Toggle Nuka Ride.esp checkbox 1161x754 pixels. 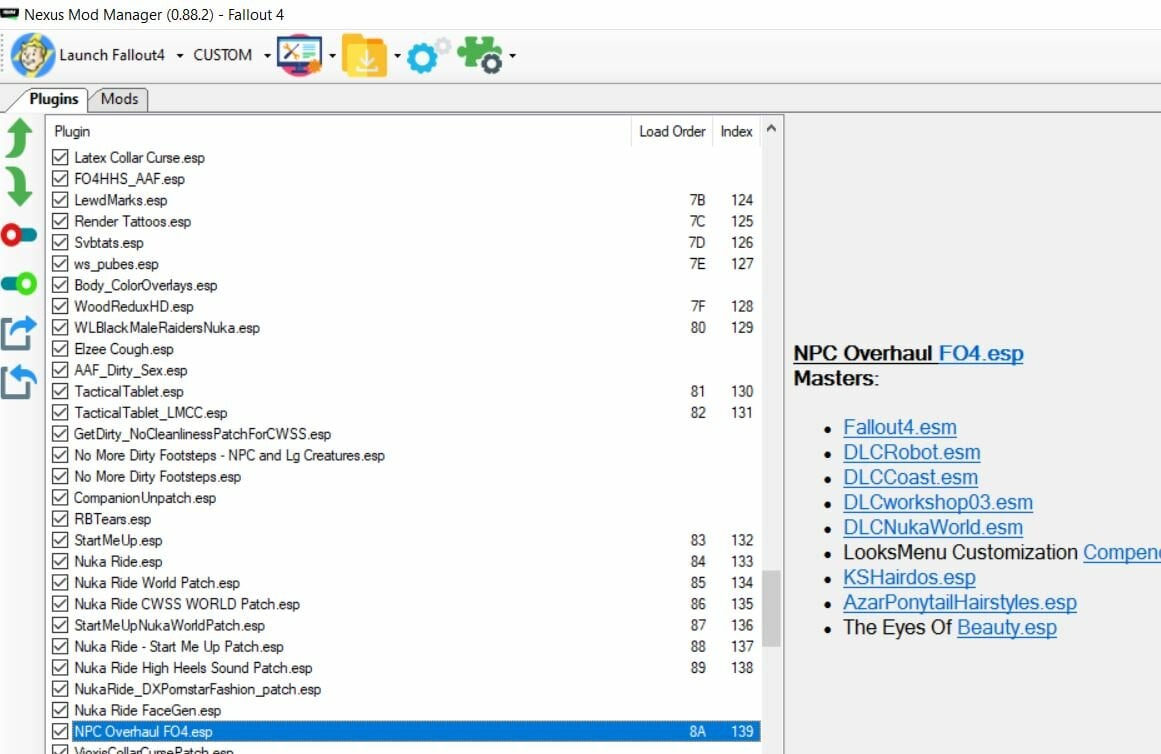[60, 561]
